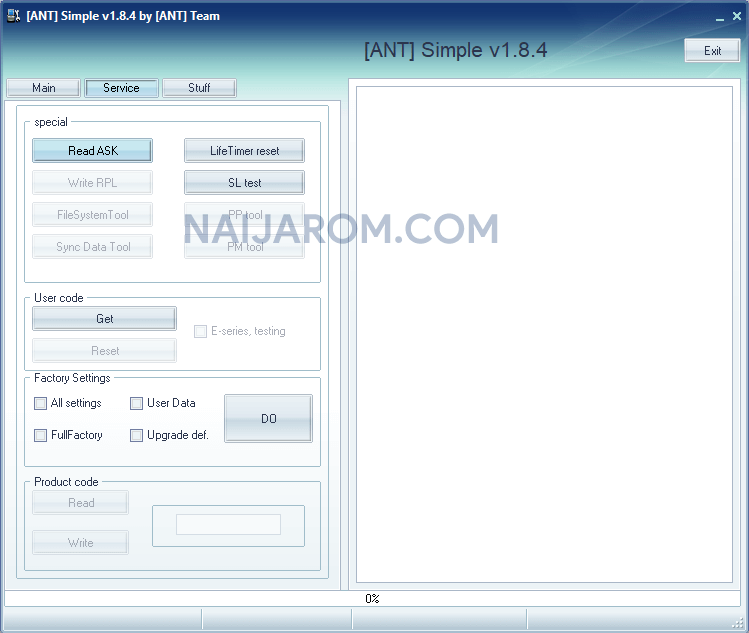Click Read in Product code group
749x633 pixels.
tap(81, 503)
